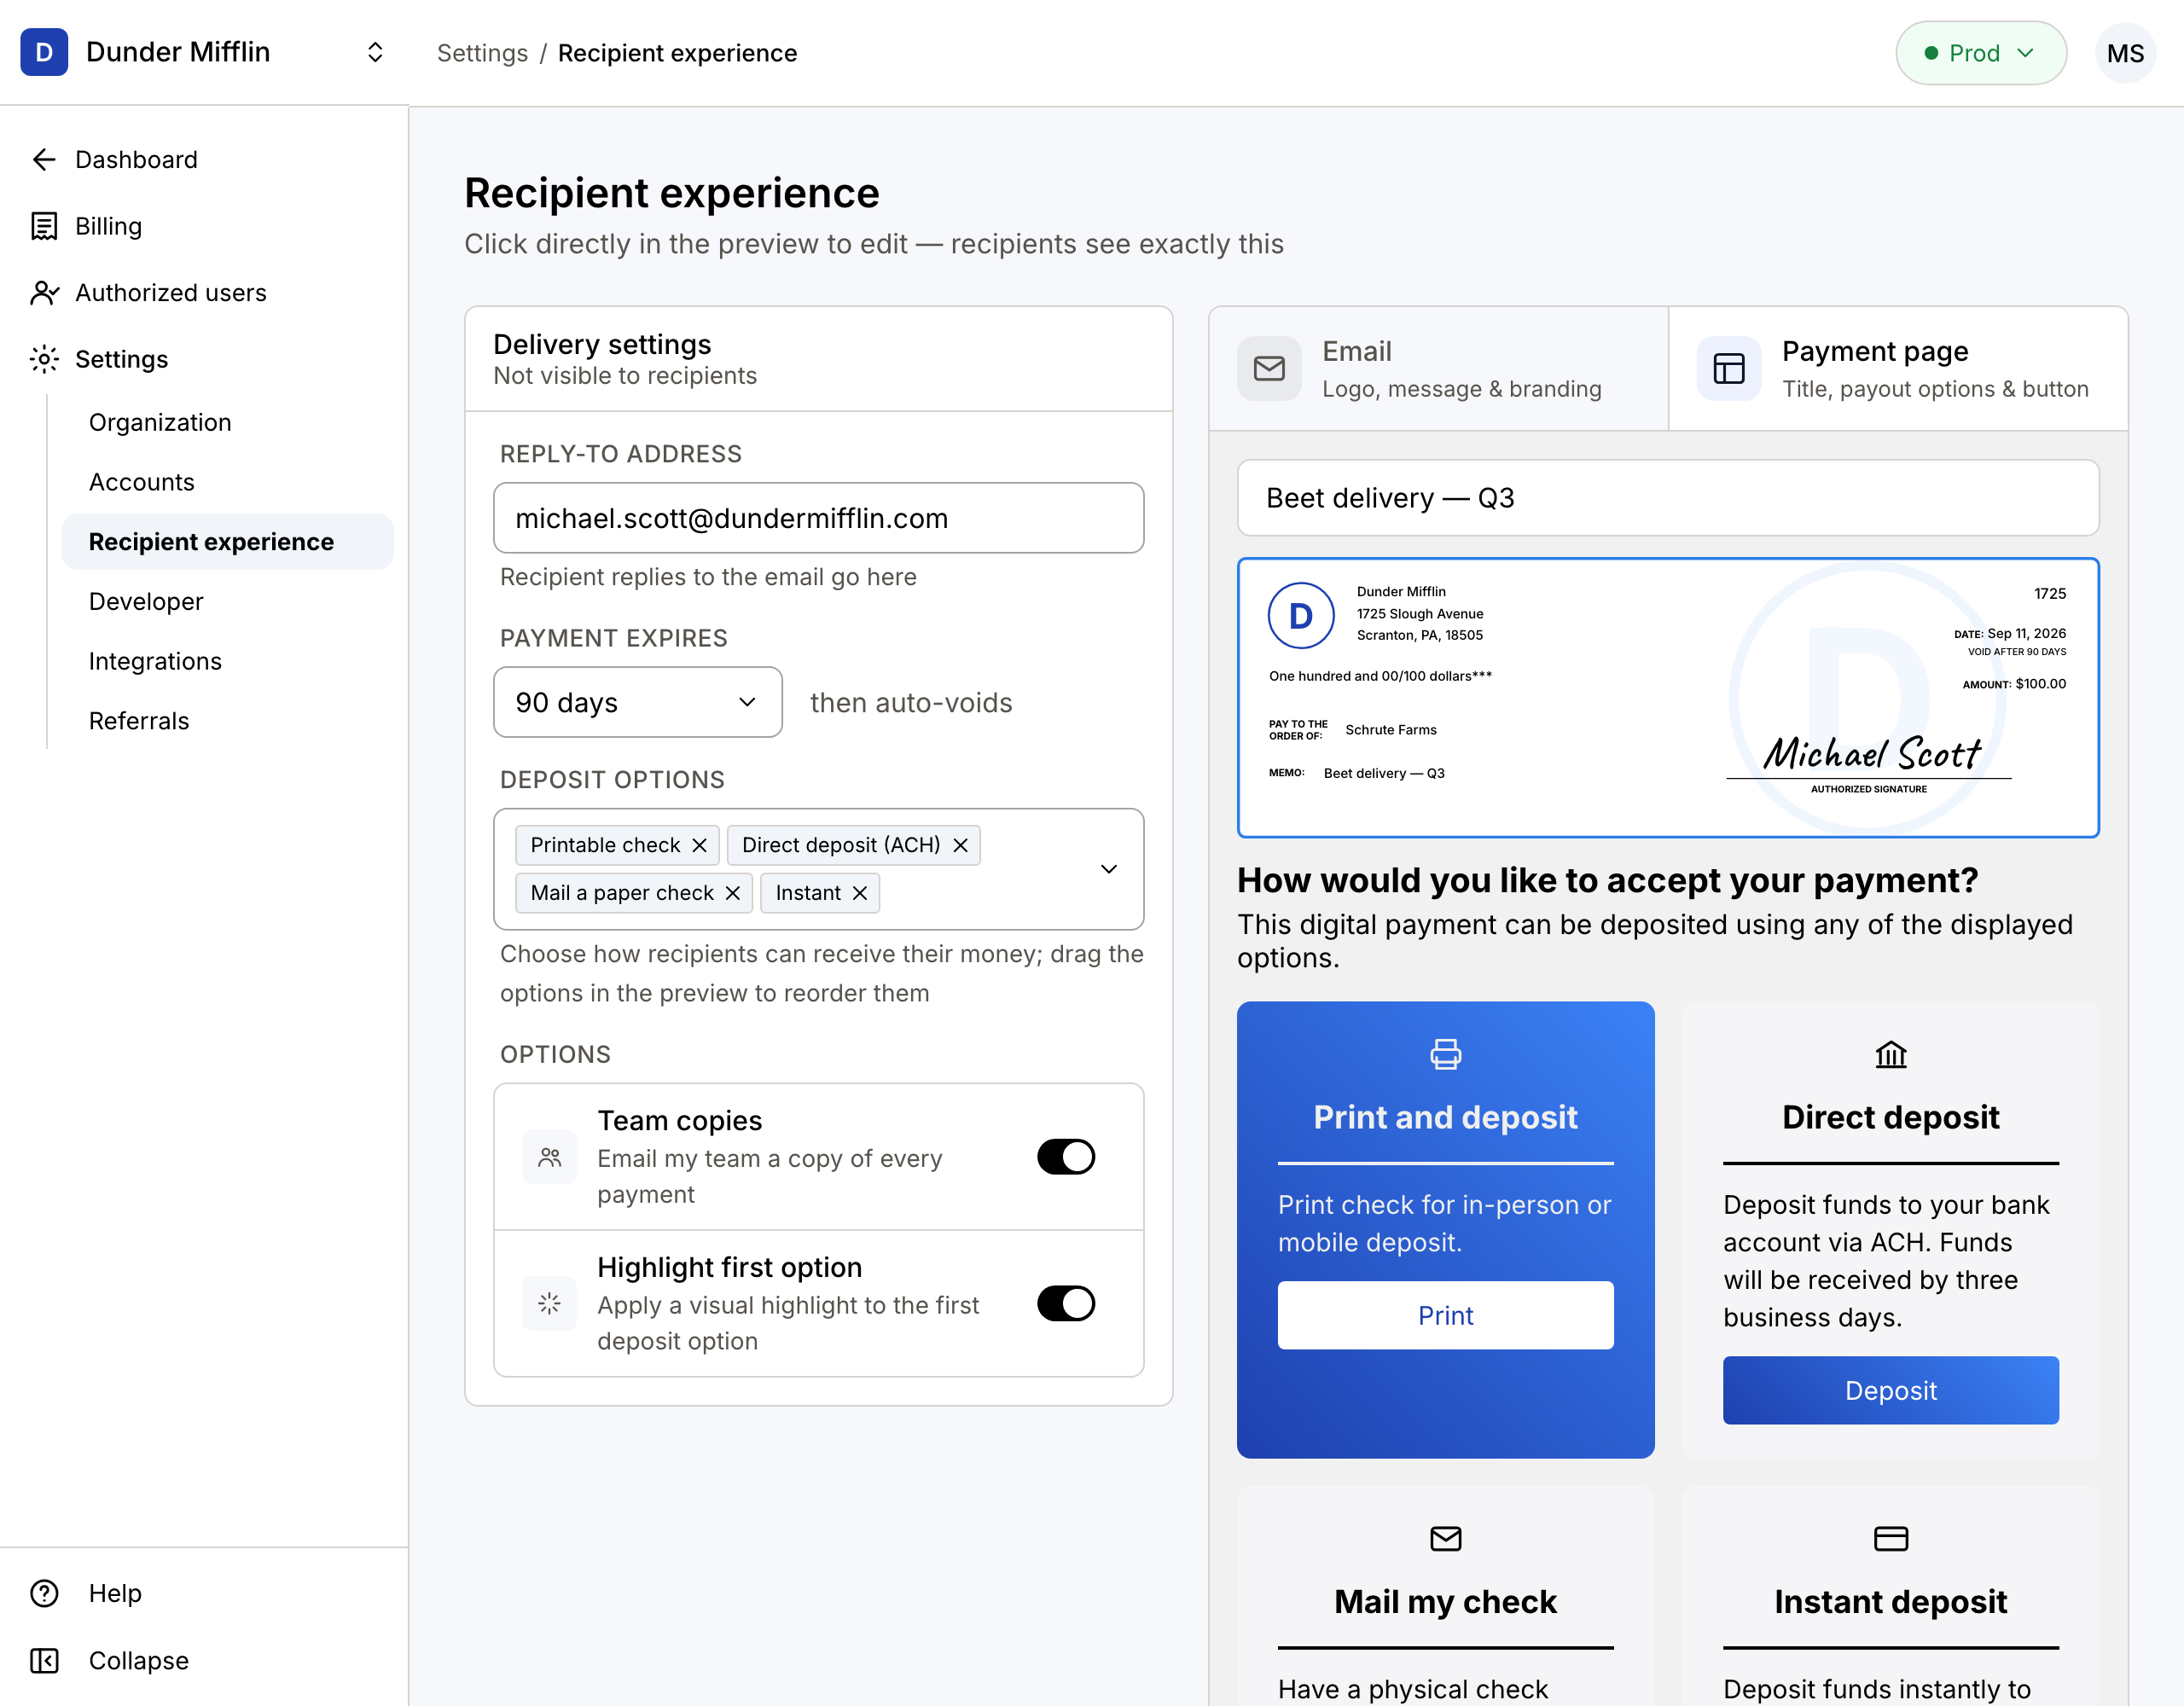Open the Referrals settings page

click(x=139, y=721)
